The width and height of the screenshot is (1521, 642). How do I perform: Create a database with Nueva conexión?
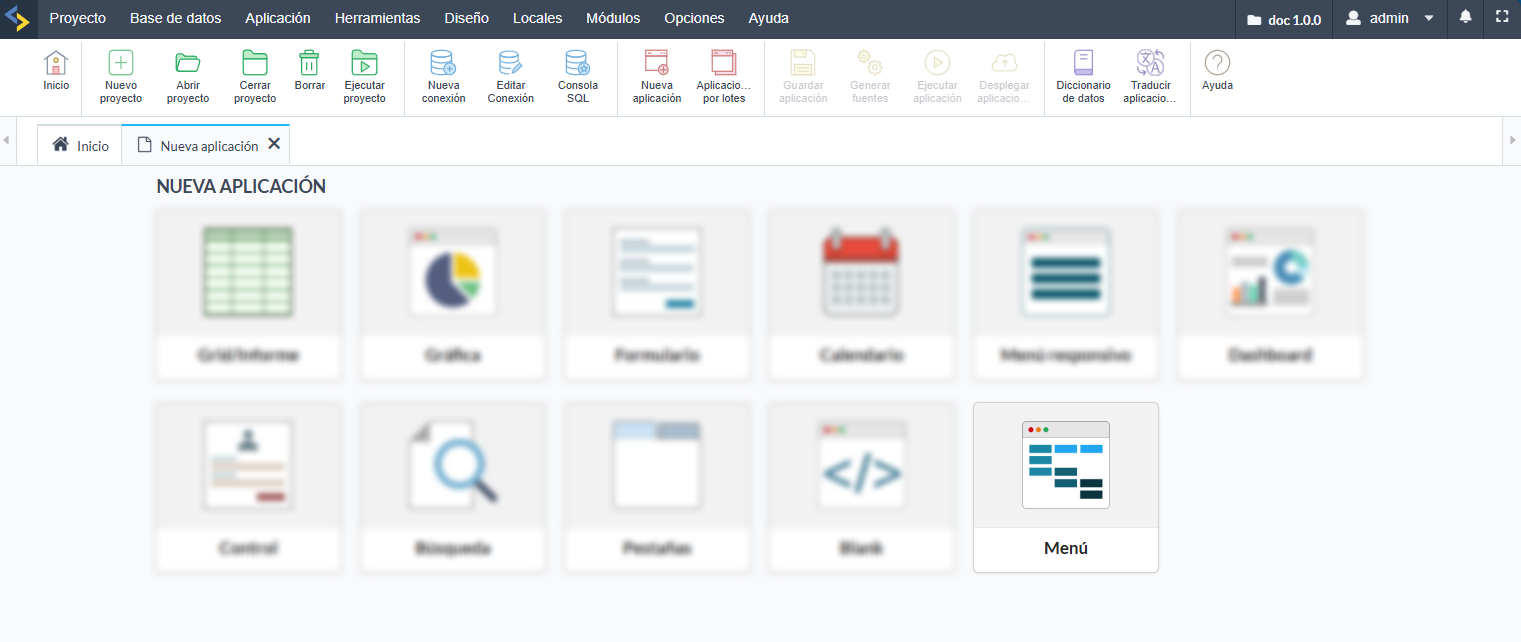(443, 64)
